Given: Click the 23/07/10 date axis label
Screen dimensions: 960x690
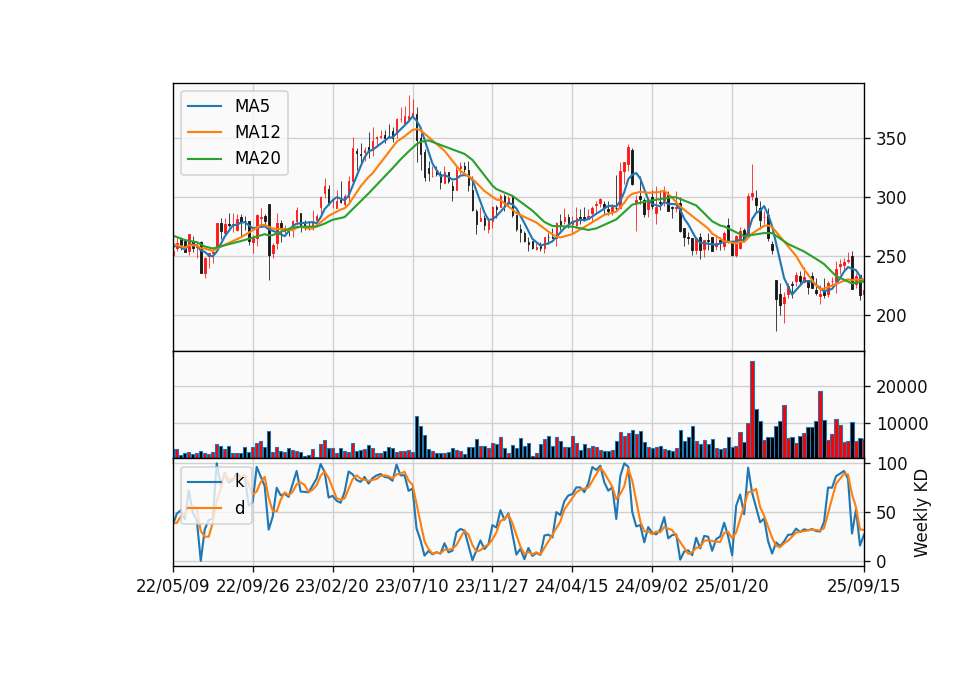Looking at the screenshot, I should 412,586.
